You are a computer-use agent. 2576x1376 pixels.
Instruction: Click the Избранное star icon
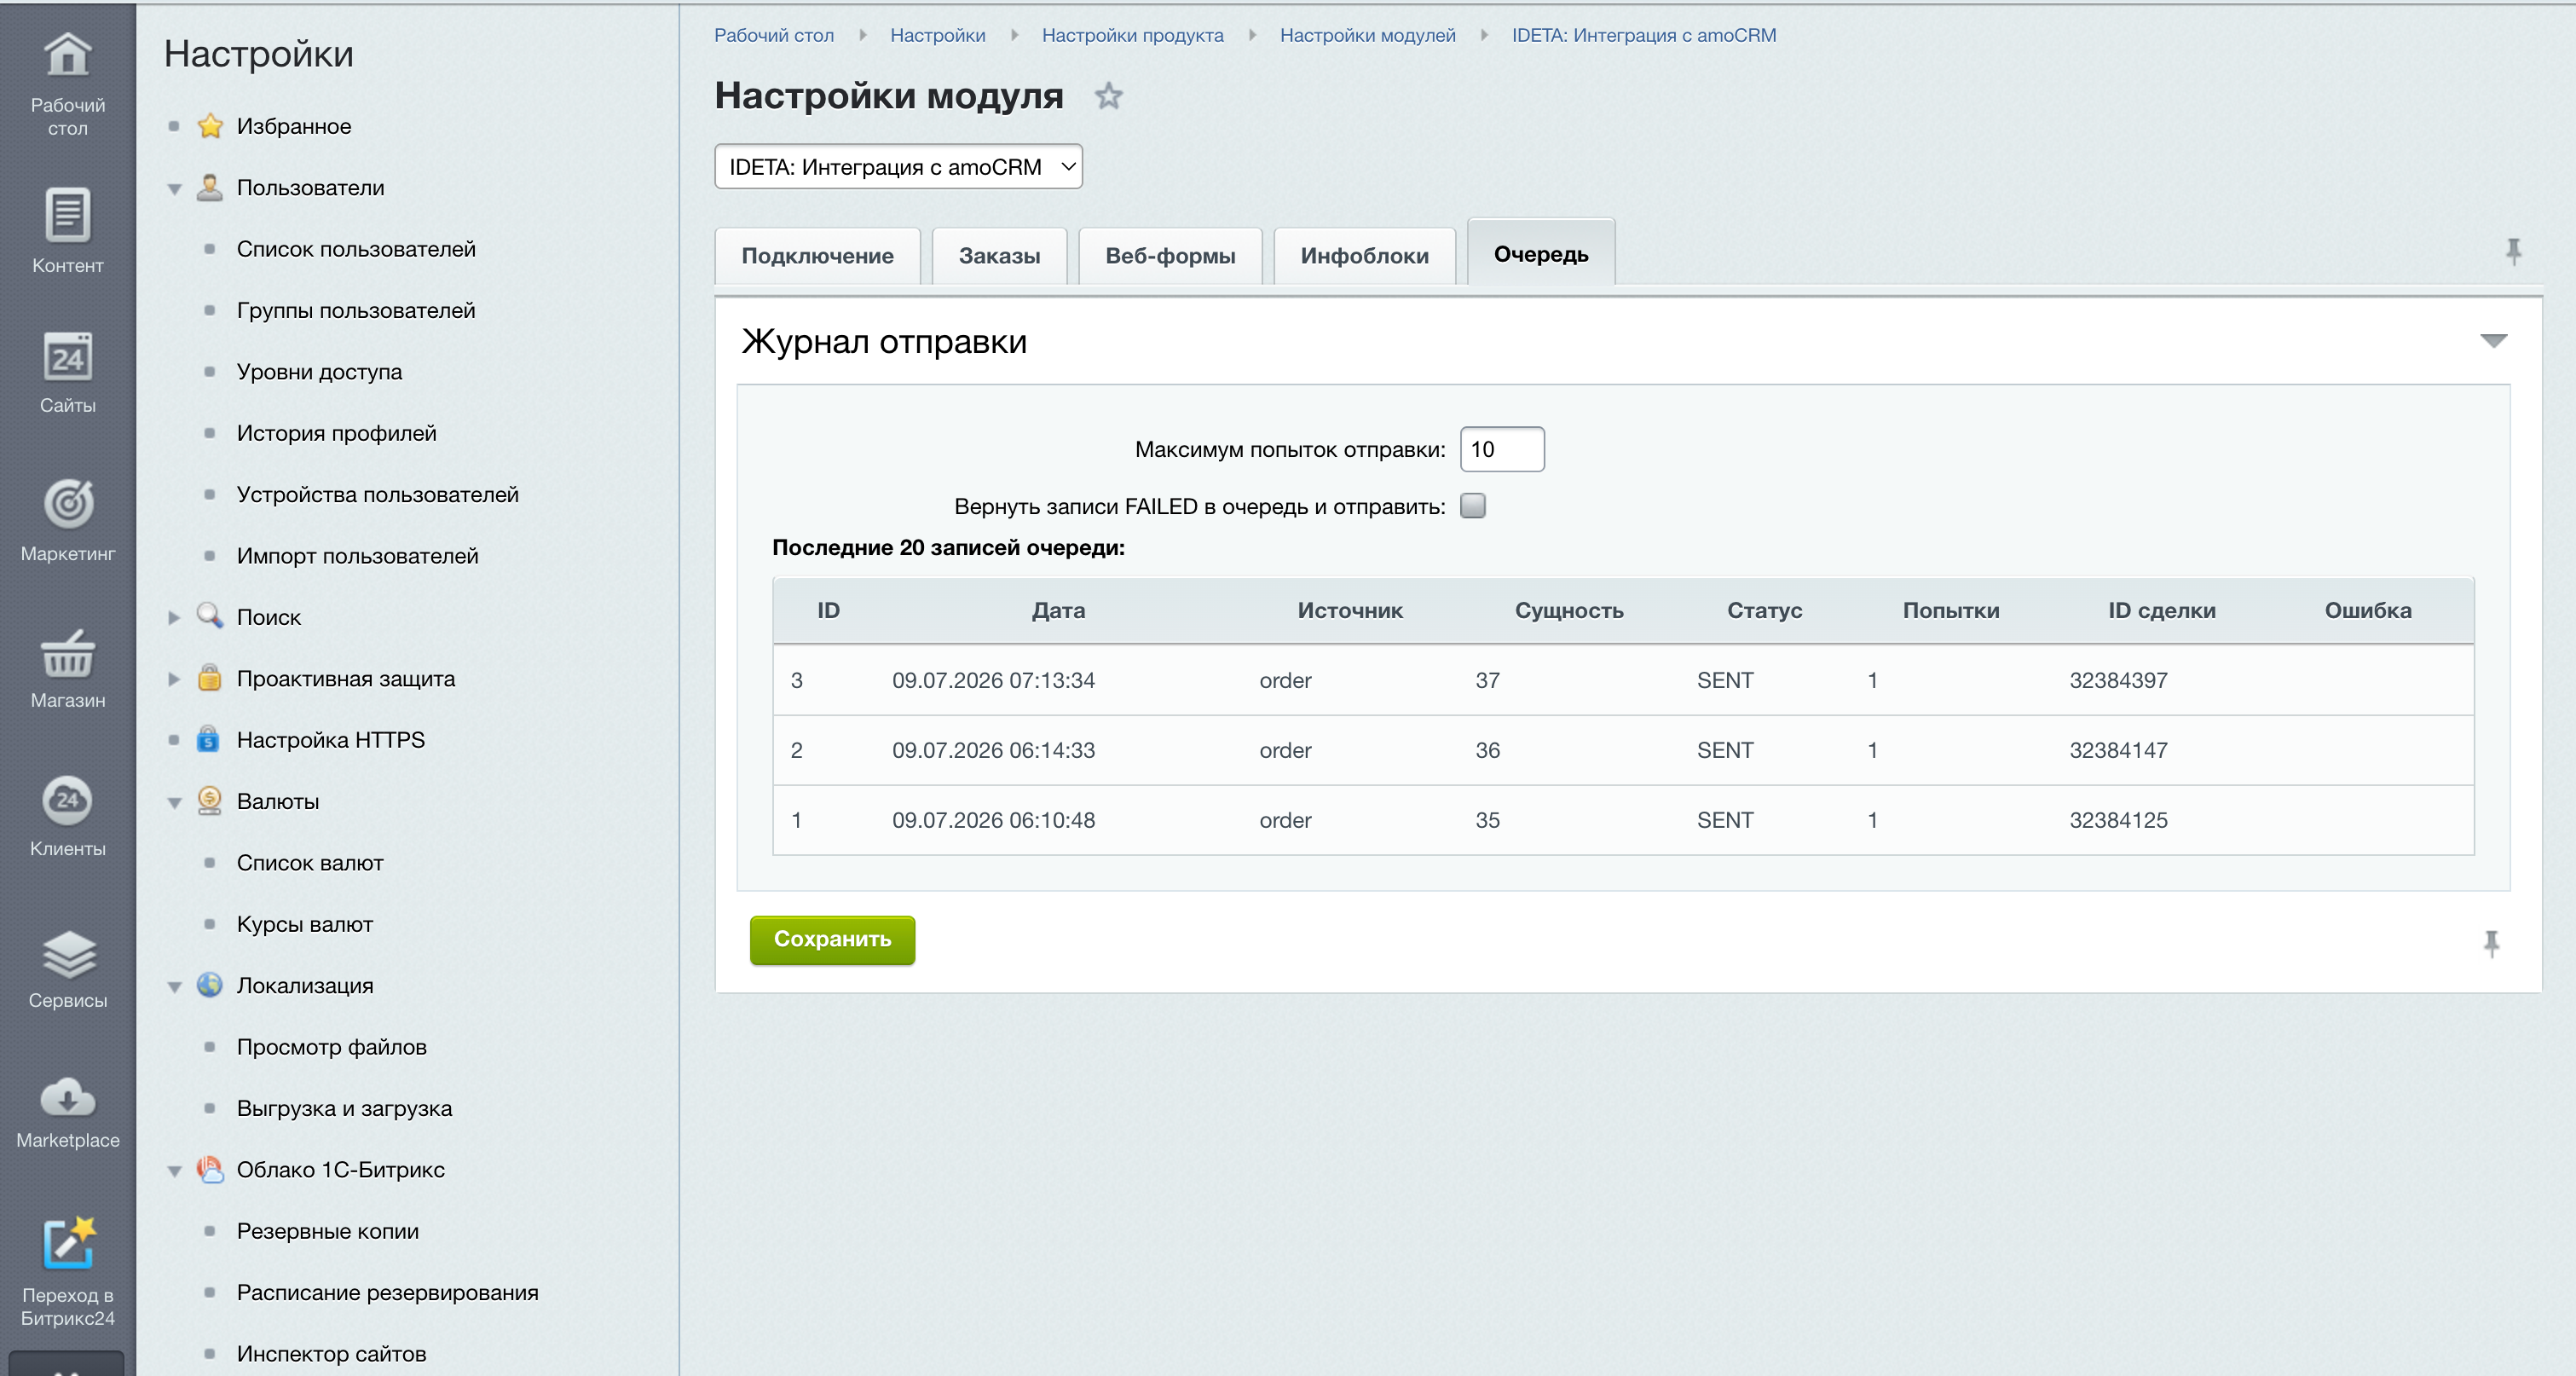pos(209,126)
